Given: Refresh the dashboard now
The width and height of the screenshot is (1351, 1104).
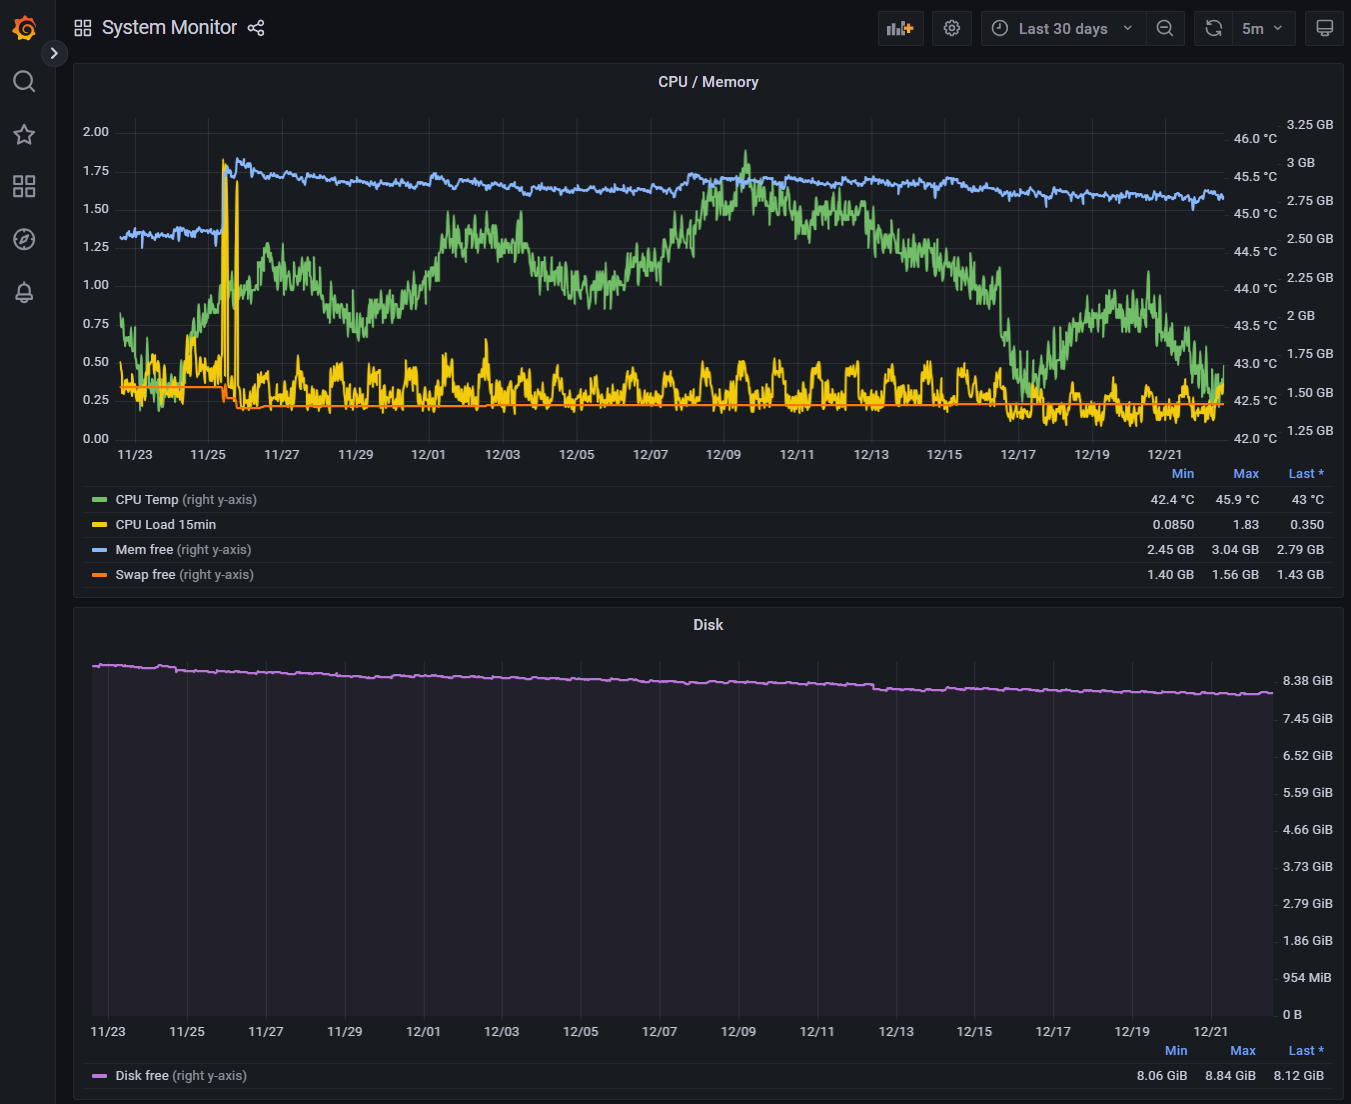Looking at the screenshot, I should 1214,28.
